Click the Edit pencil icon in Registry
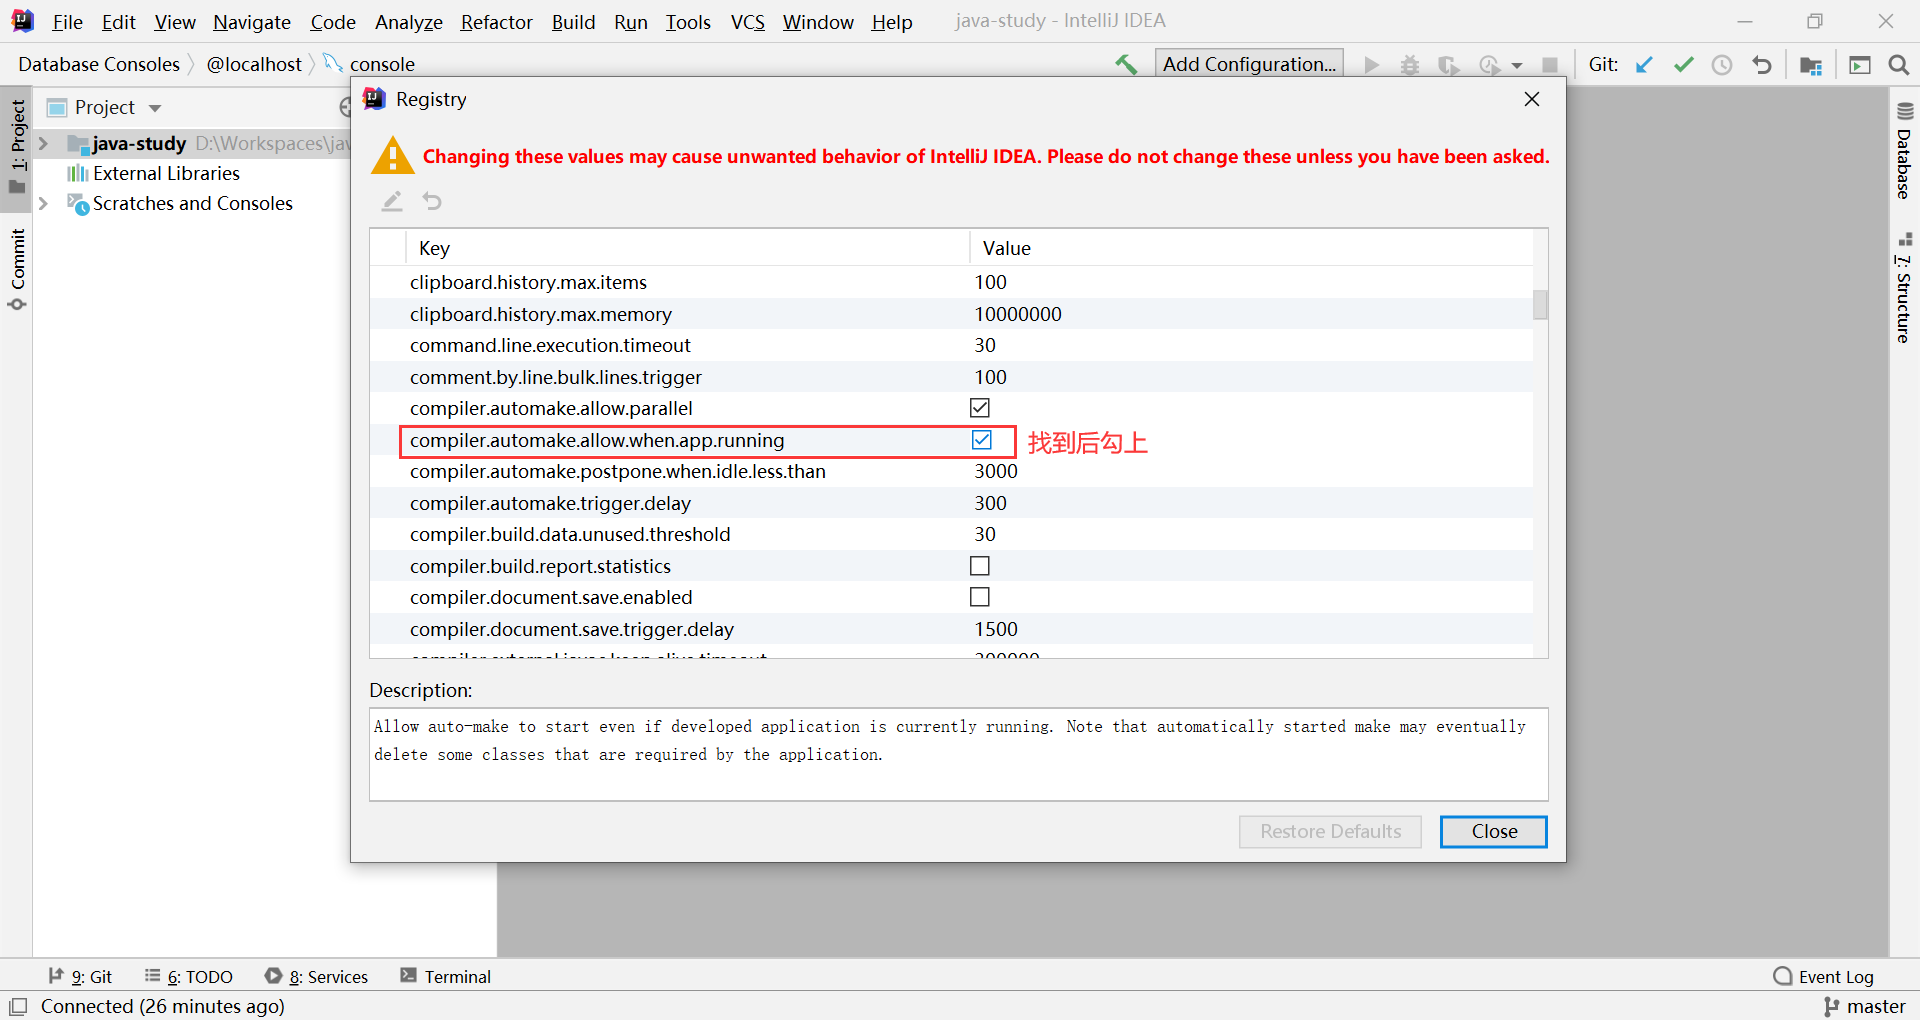1920x1020 pixels. pos(392,201)
